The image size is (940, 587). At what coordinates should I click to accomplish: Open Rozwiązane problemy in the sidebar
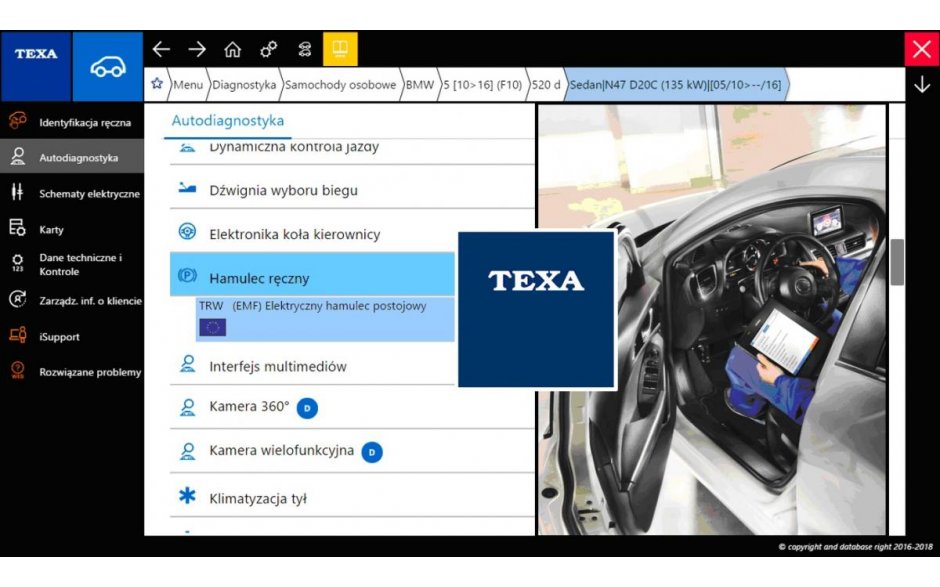72,372
